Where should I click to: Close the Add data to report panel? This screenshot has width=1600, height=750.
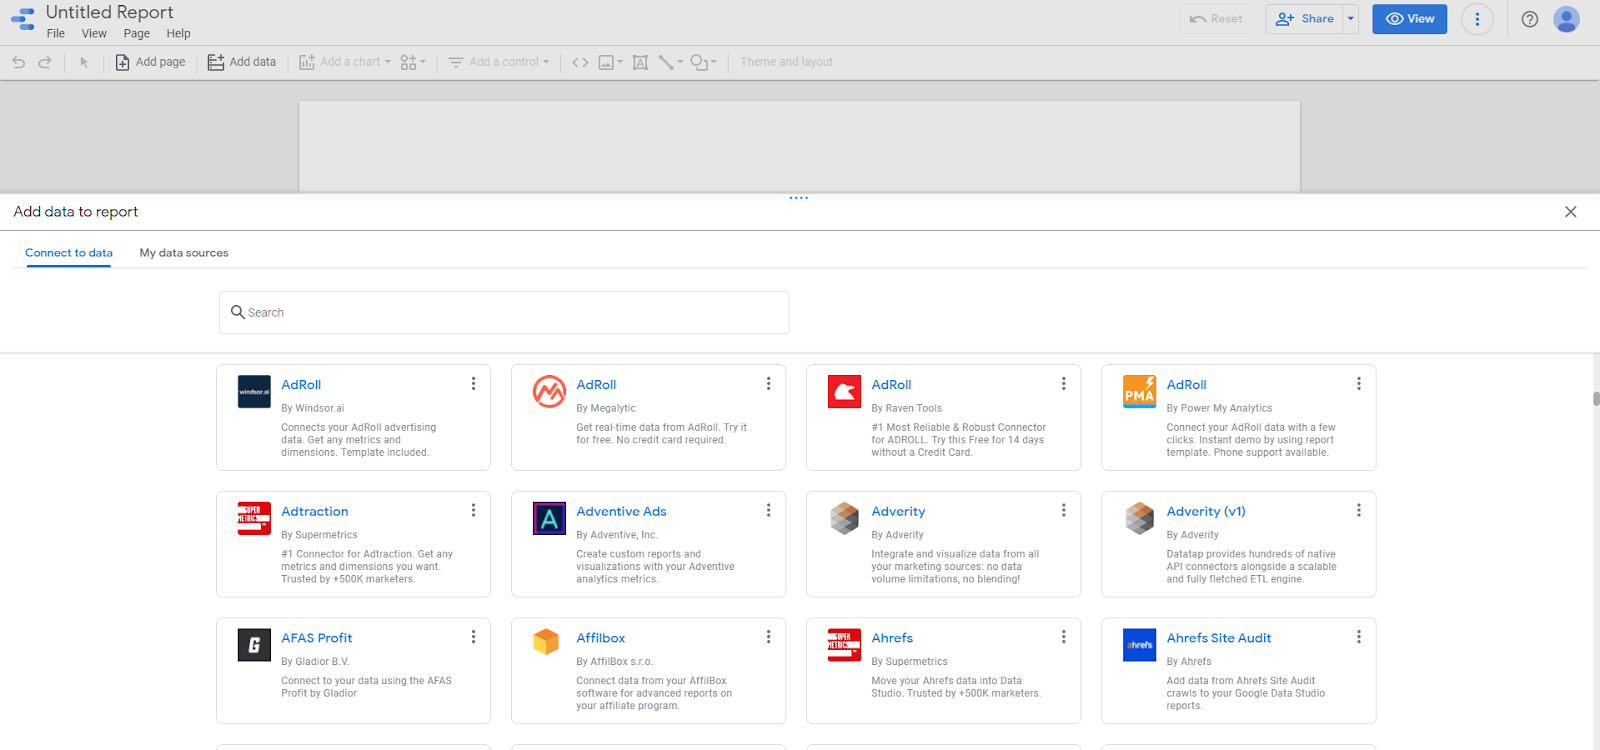click(x=1570, y=212)
